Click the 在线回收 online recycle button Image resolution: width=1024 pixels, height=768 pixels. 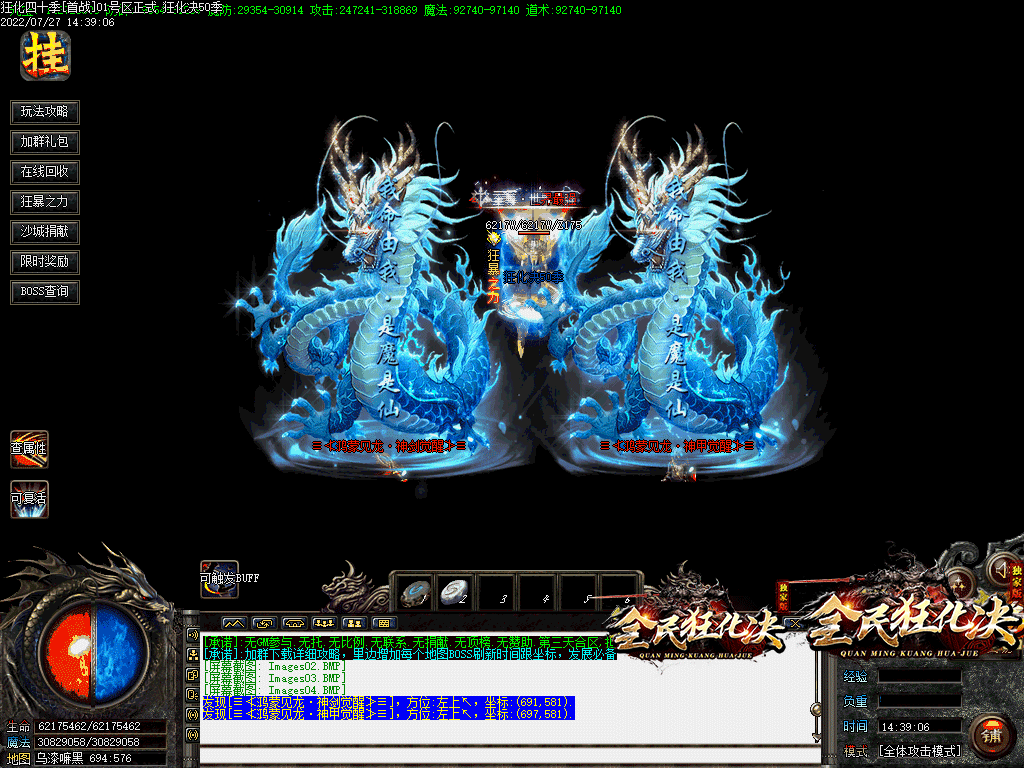click(45, 172)
